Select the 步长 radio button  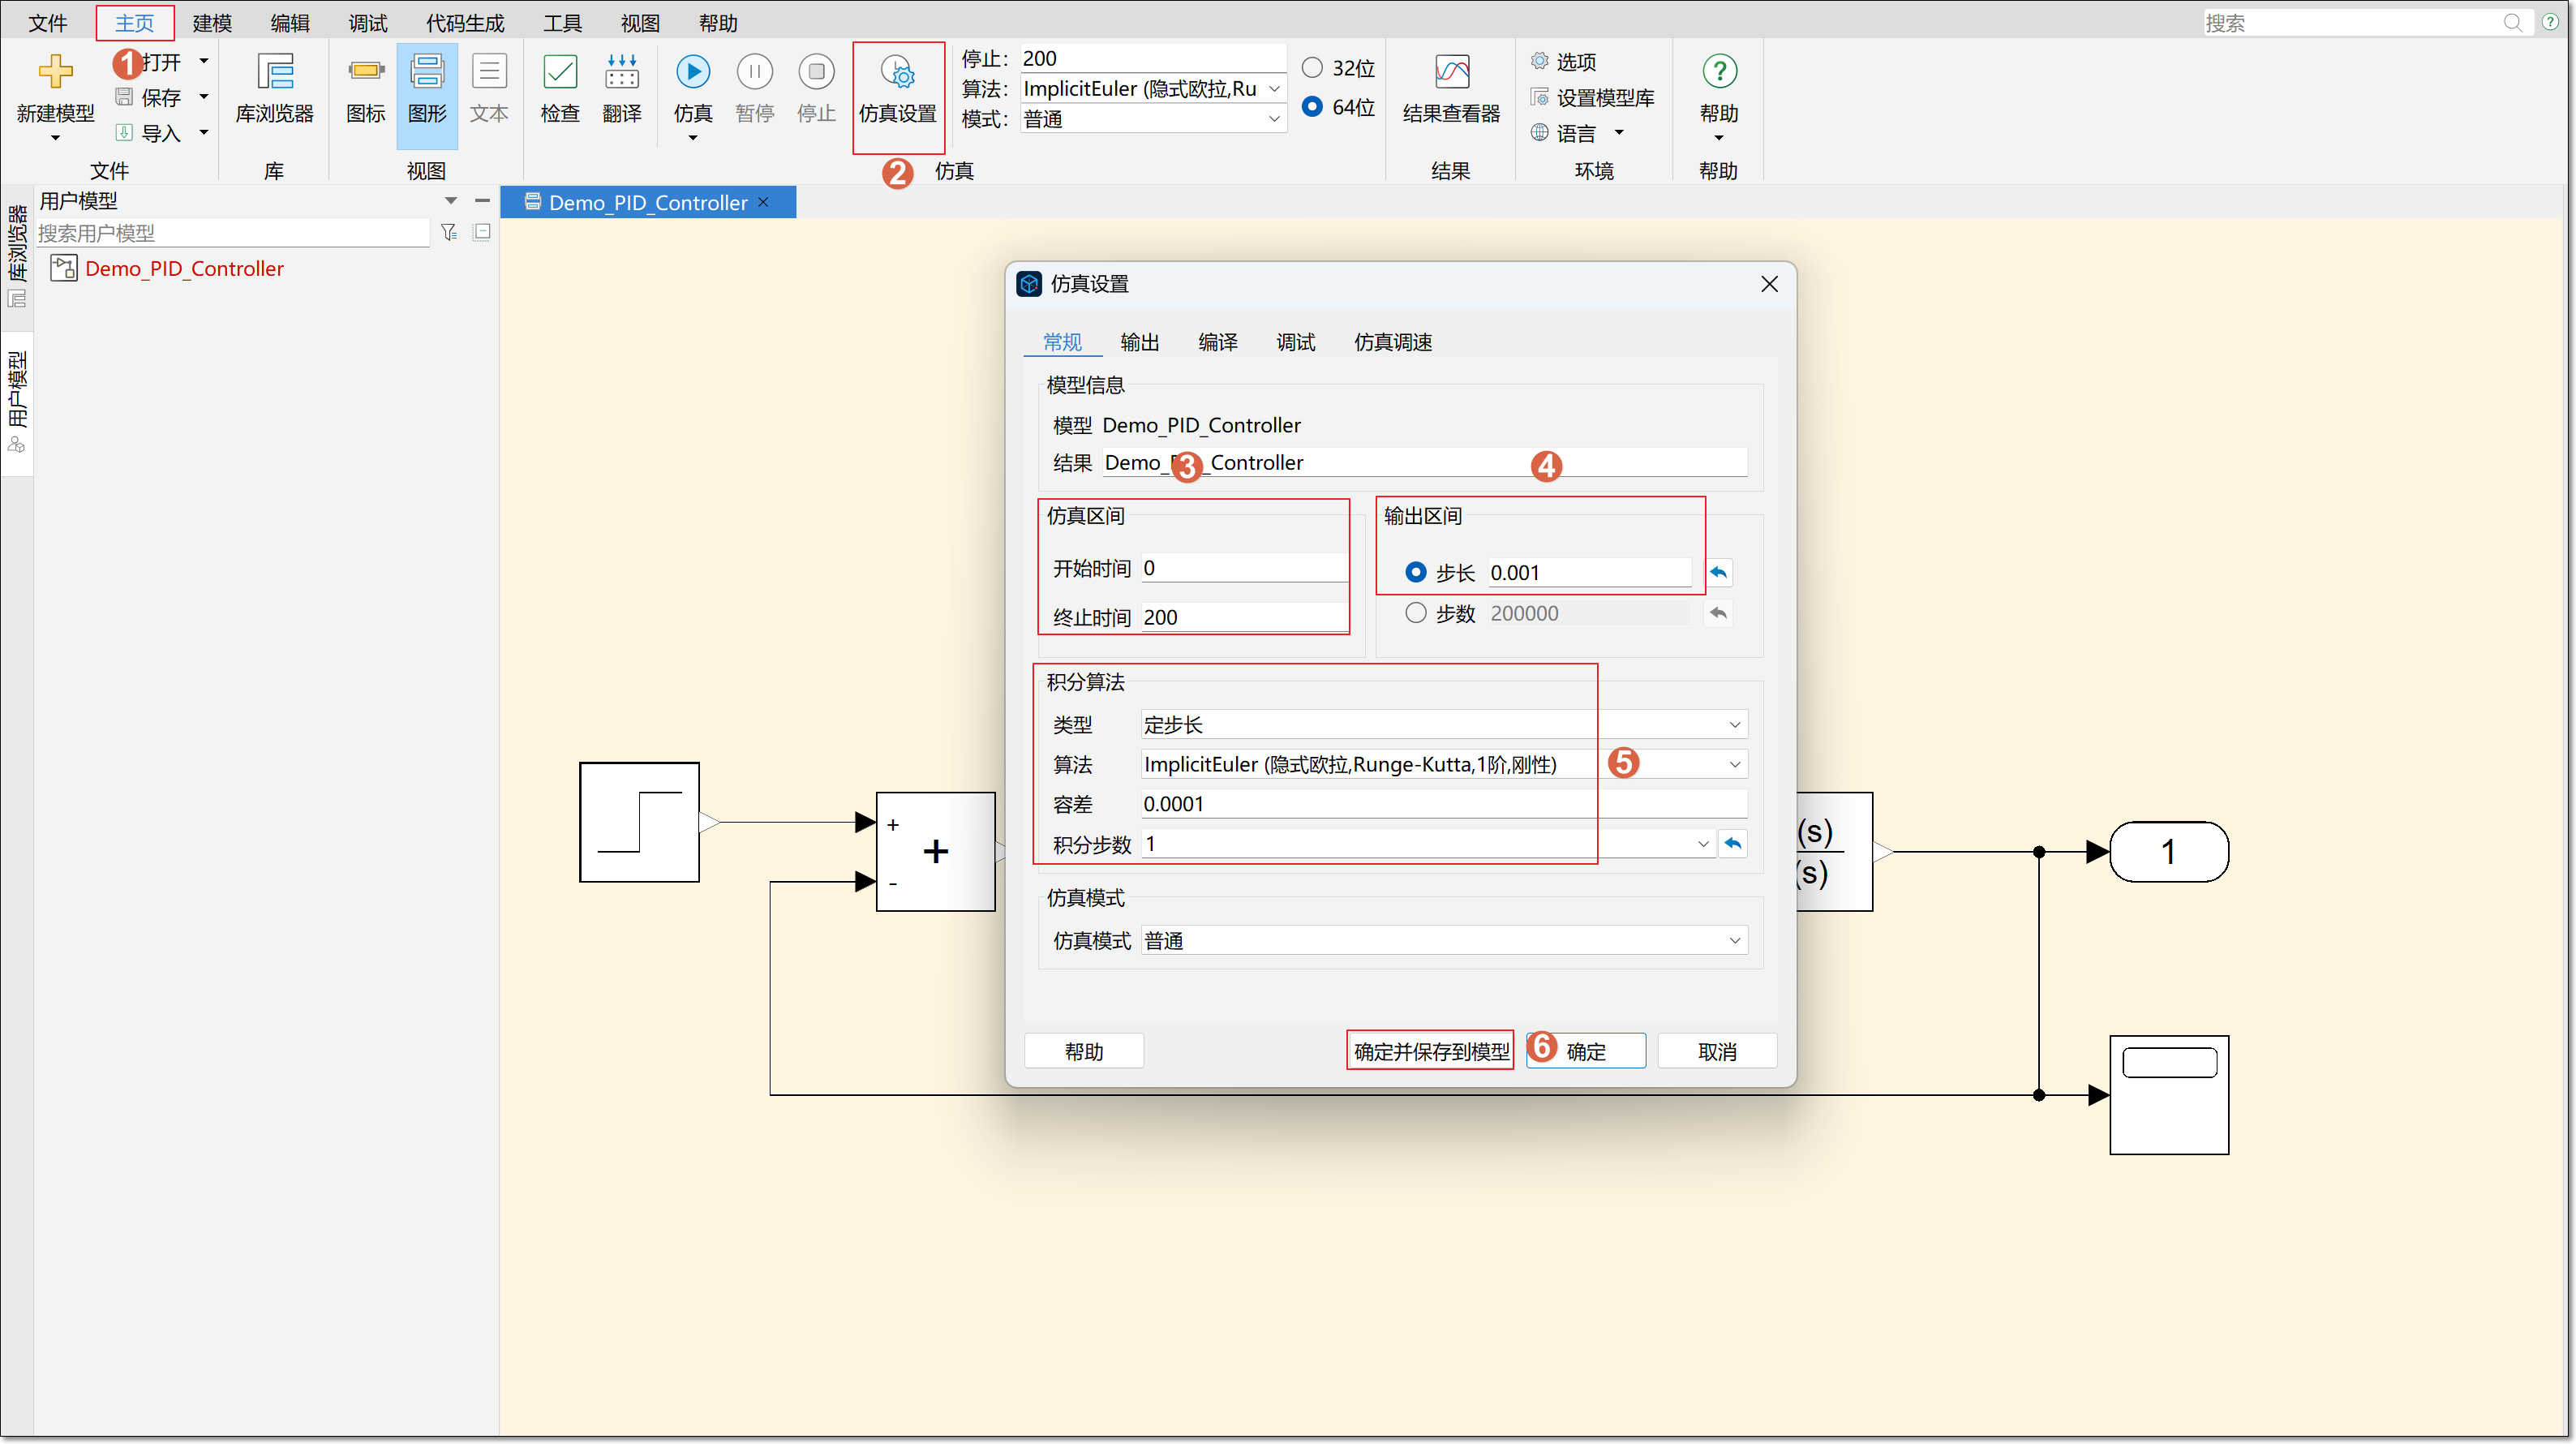[1415, 573]
